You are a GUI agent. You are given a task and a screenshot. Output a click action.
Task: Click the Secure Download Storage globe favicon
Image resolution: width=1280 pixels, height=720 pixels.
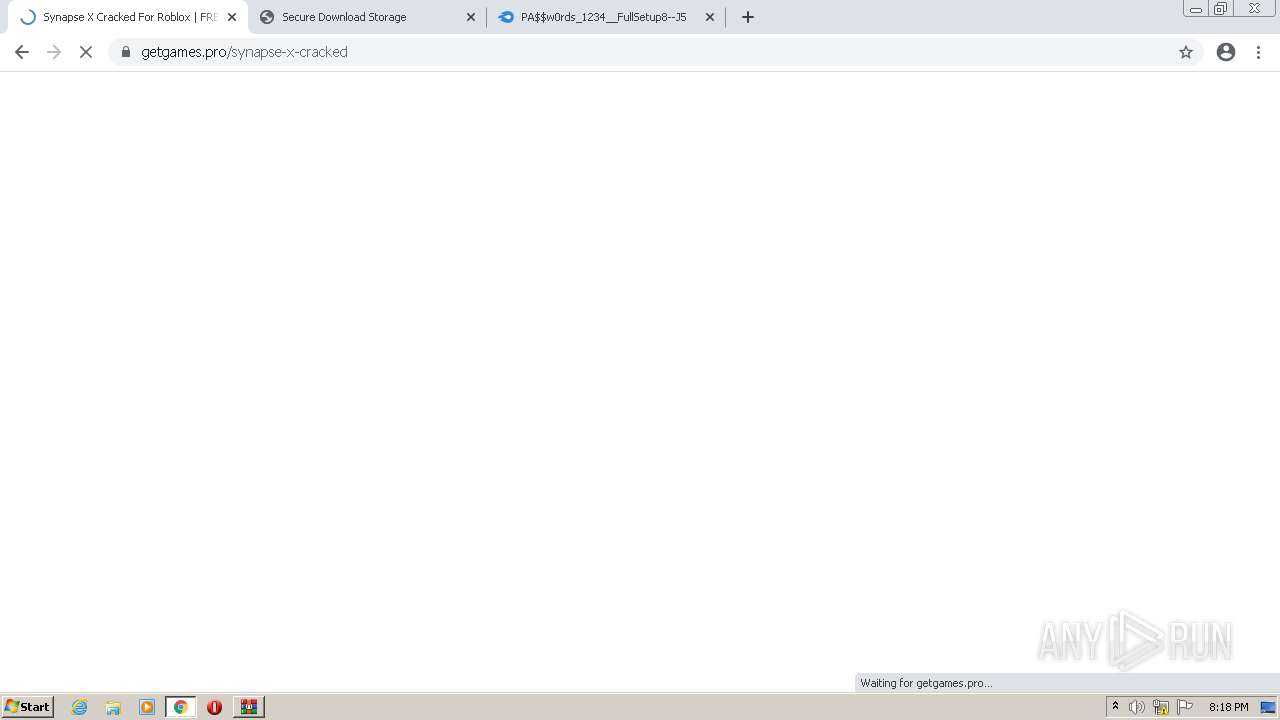point(267,17)
